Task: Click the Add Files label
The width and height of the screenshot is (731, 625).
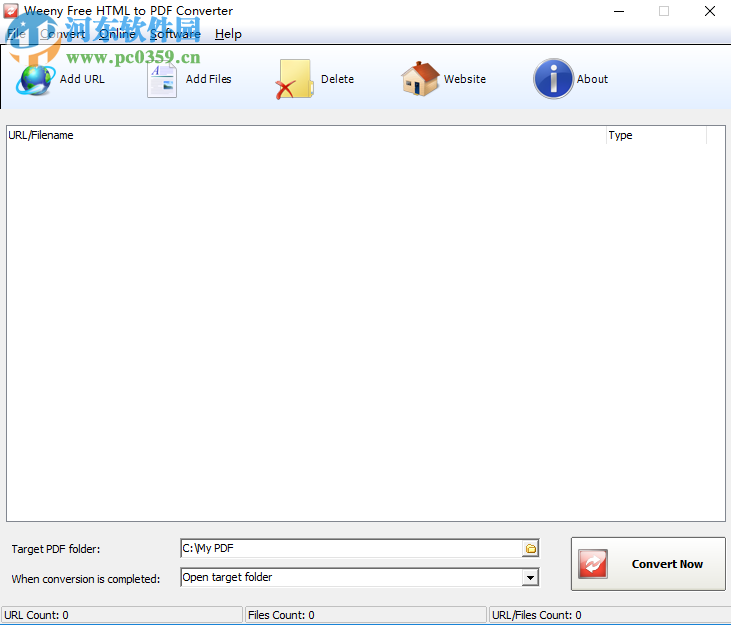Action: [208, 79]
